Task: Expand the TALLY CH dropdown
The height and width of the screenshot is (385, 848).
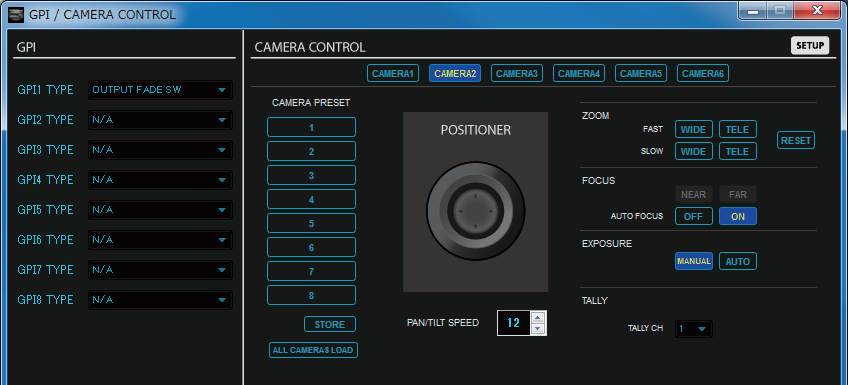Action: click(693, 329)
